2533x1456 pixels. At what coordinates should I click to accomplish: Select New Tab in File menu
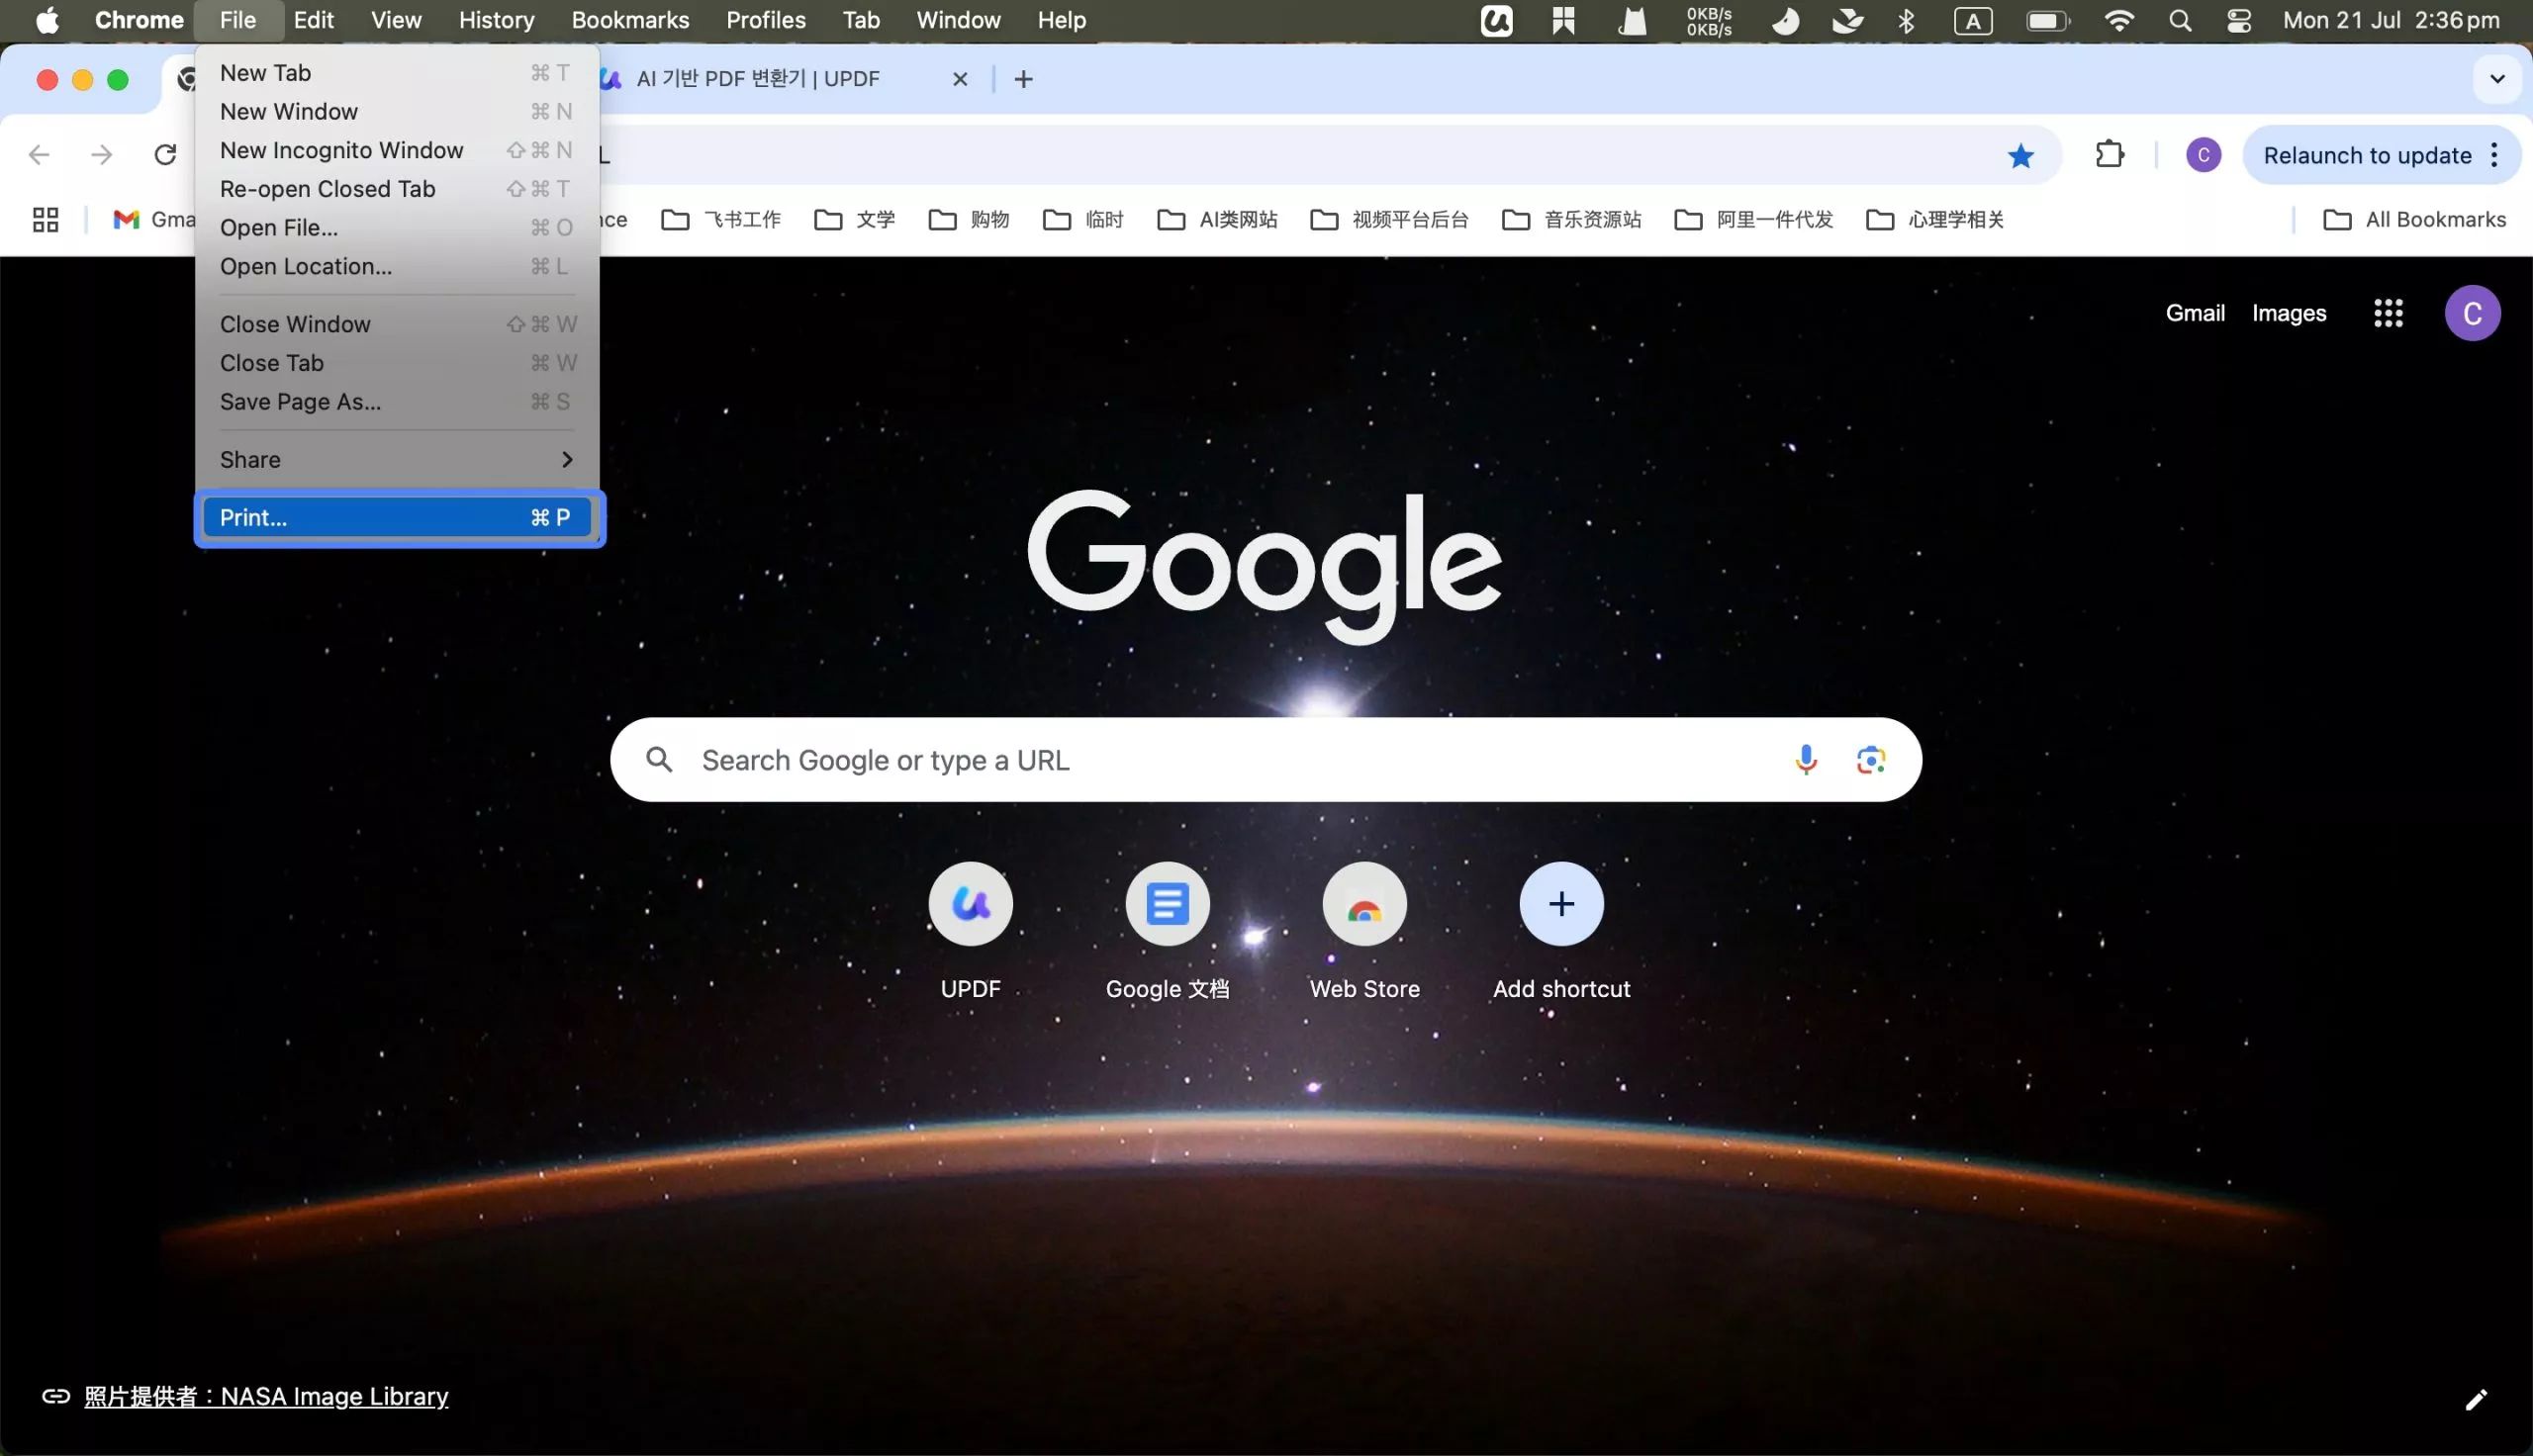point(397,73)
